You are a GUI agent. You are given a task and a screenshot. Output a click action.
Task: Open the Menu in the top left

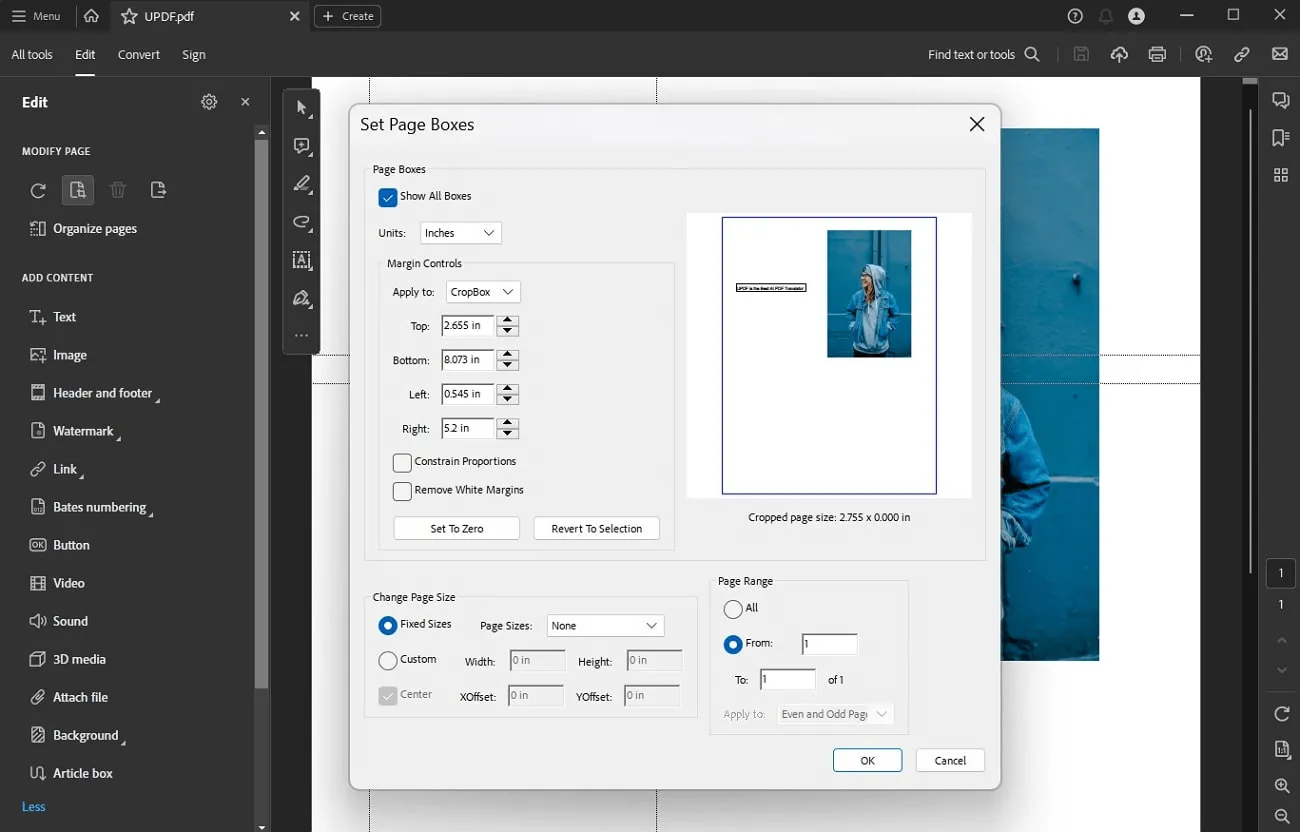[37, 15]
